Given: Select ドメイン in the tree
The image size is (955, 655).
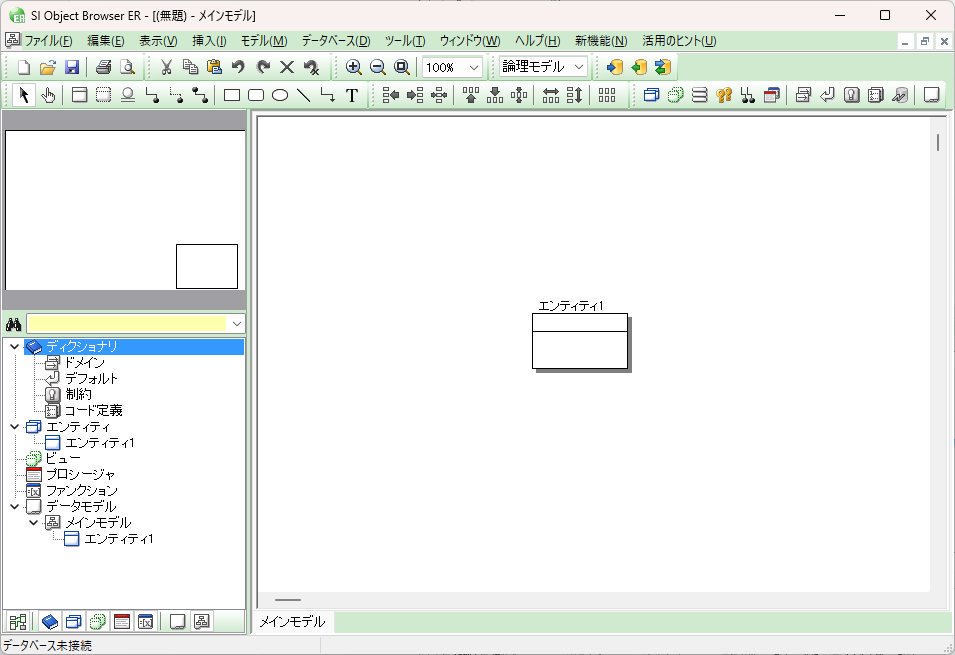Looking at the screenshot, I should coord(84,363).
